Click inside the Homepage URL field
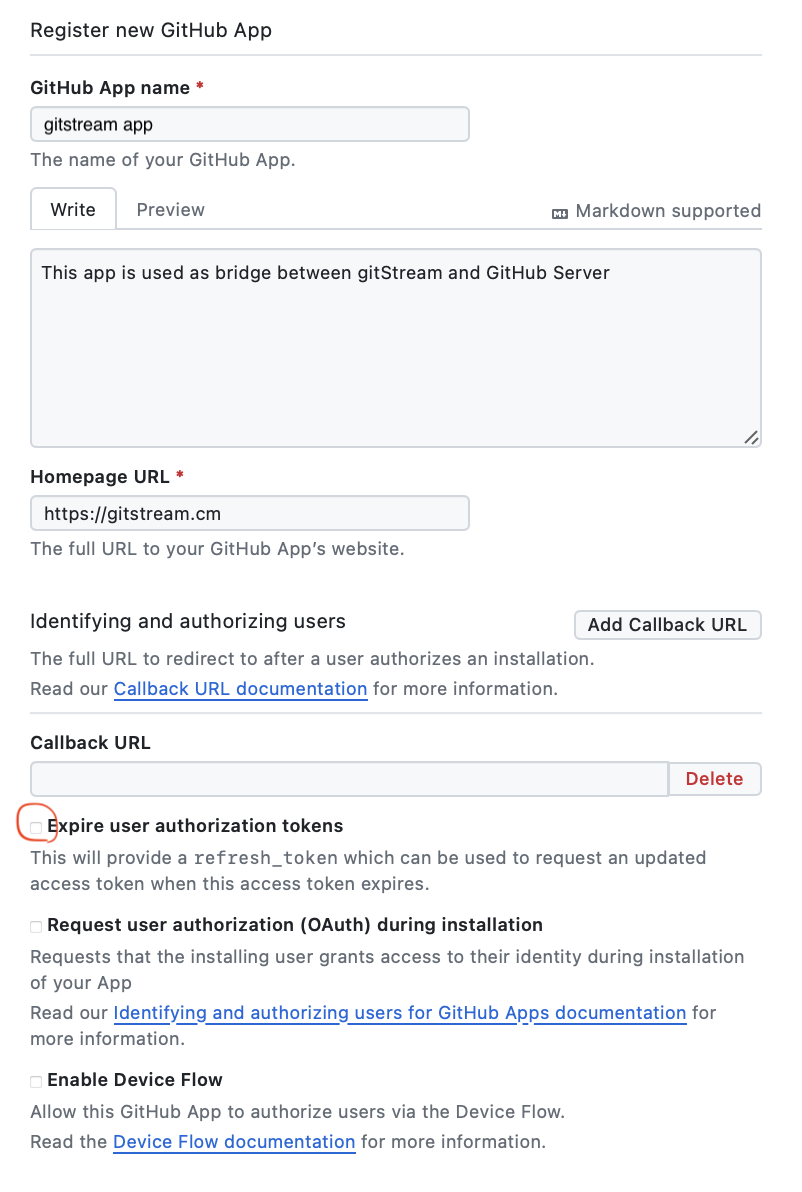The width and height of the screenshot is (802, 1192). [x=249, y=512]
